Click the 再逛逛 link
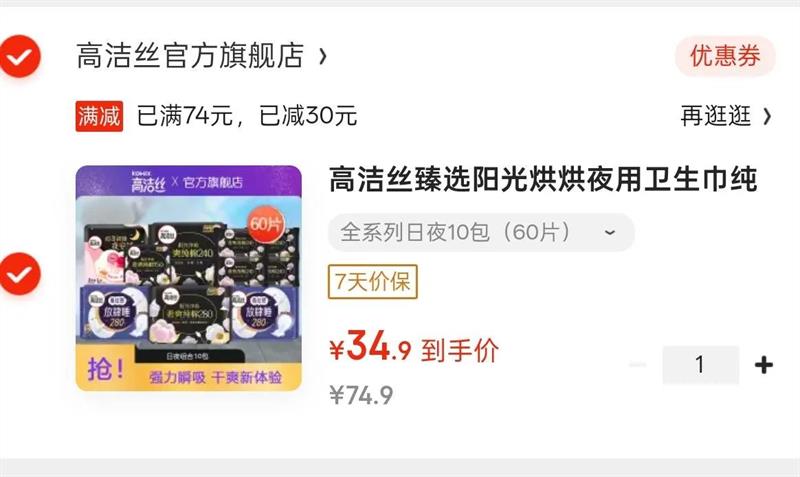The width and height of the screenshot is (800, 477). [x=716, y=116]
